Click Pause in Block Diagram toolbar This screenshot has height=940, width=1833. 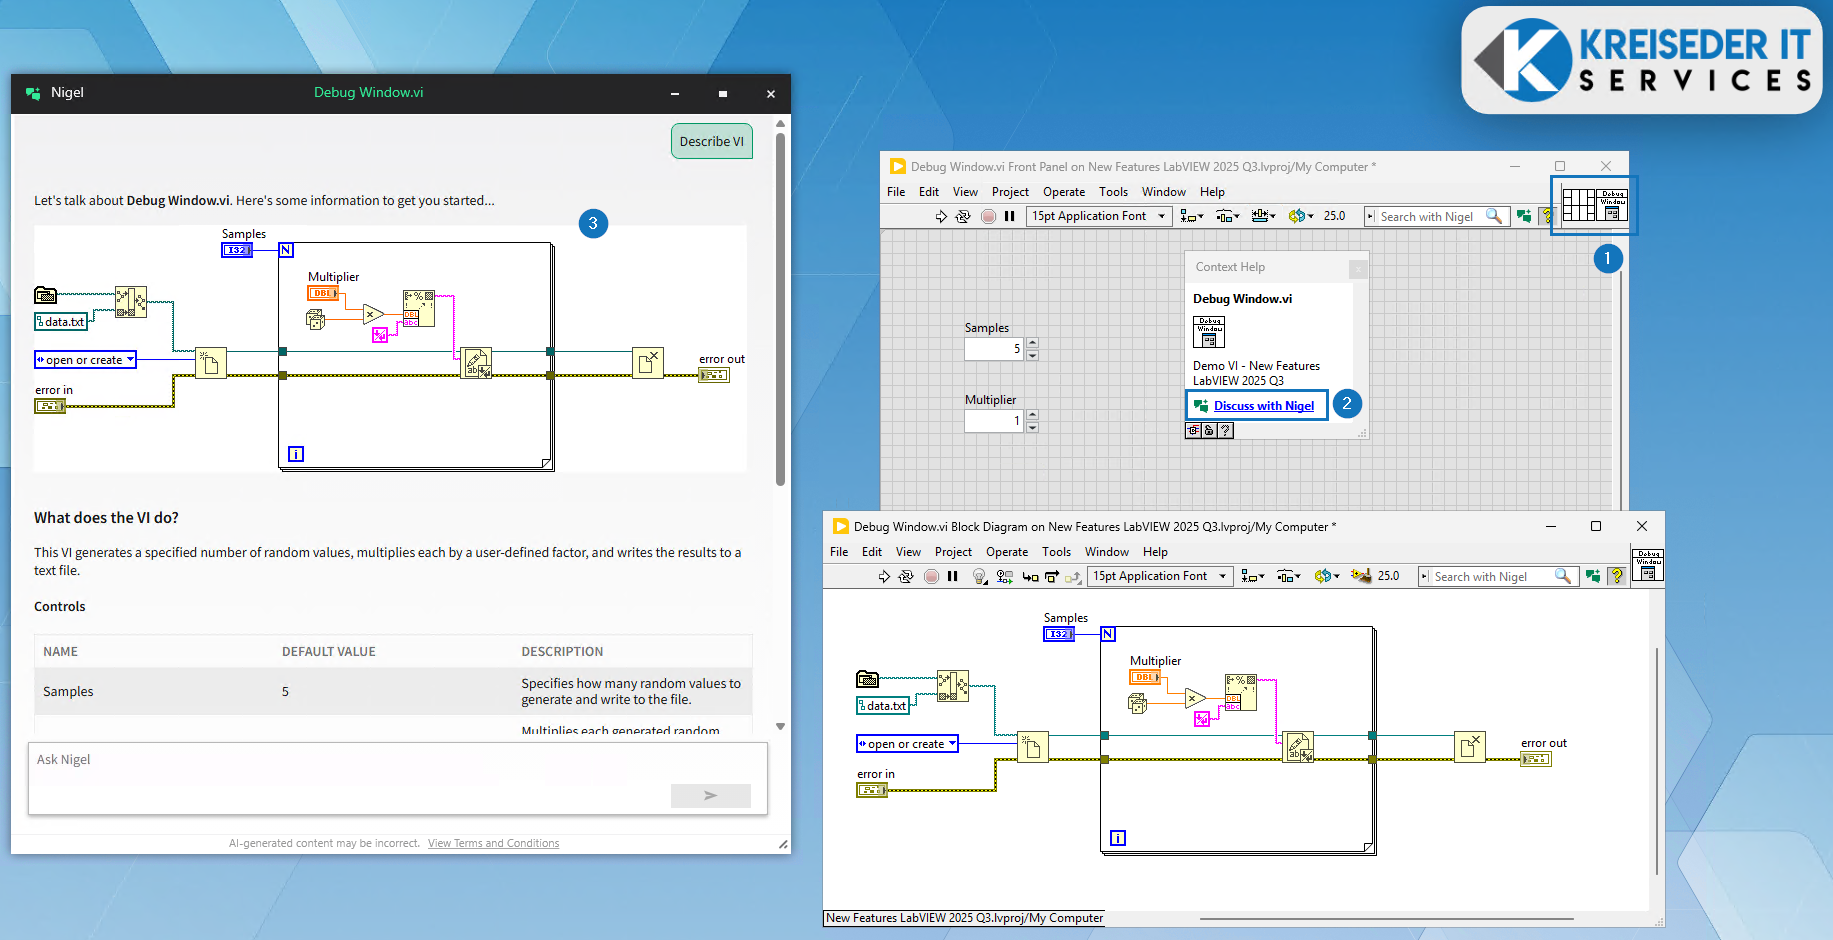tap(953, 576)
